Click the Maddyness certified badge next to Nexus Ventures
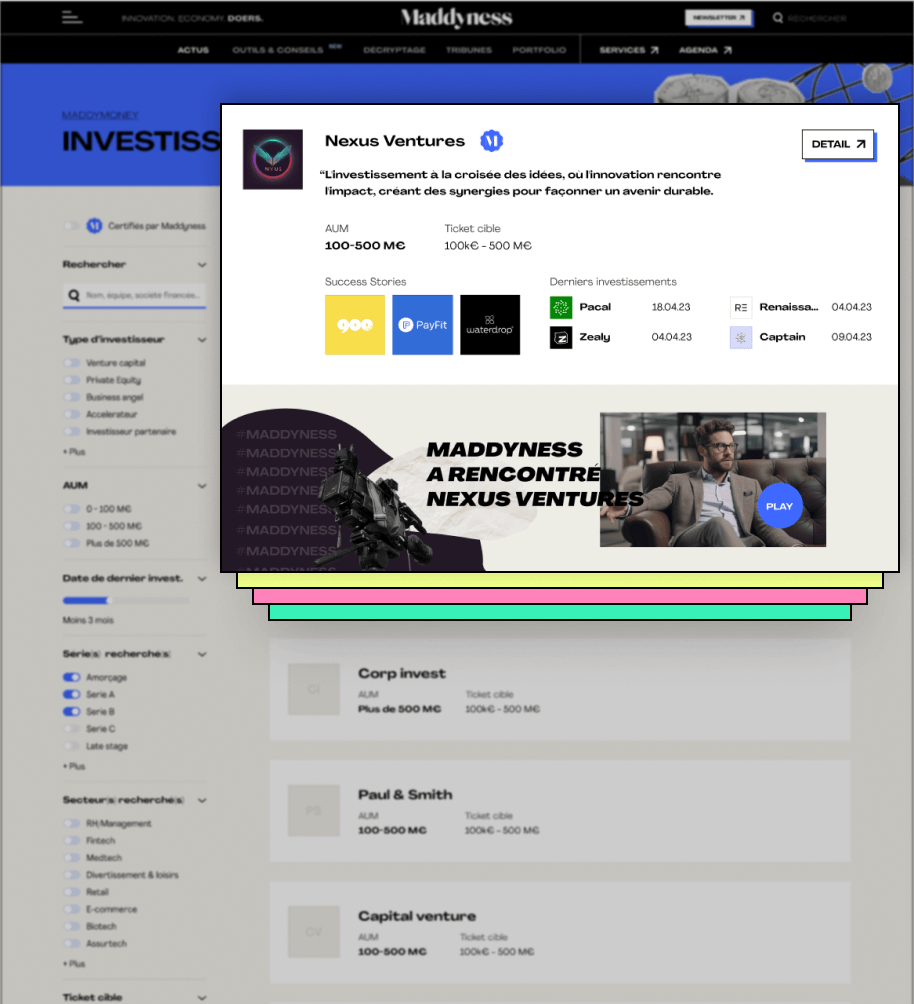Screen dimensions: 914x1004 [x=490, y=142]
